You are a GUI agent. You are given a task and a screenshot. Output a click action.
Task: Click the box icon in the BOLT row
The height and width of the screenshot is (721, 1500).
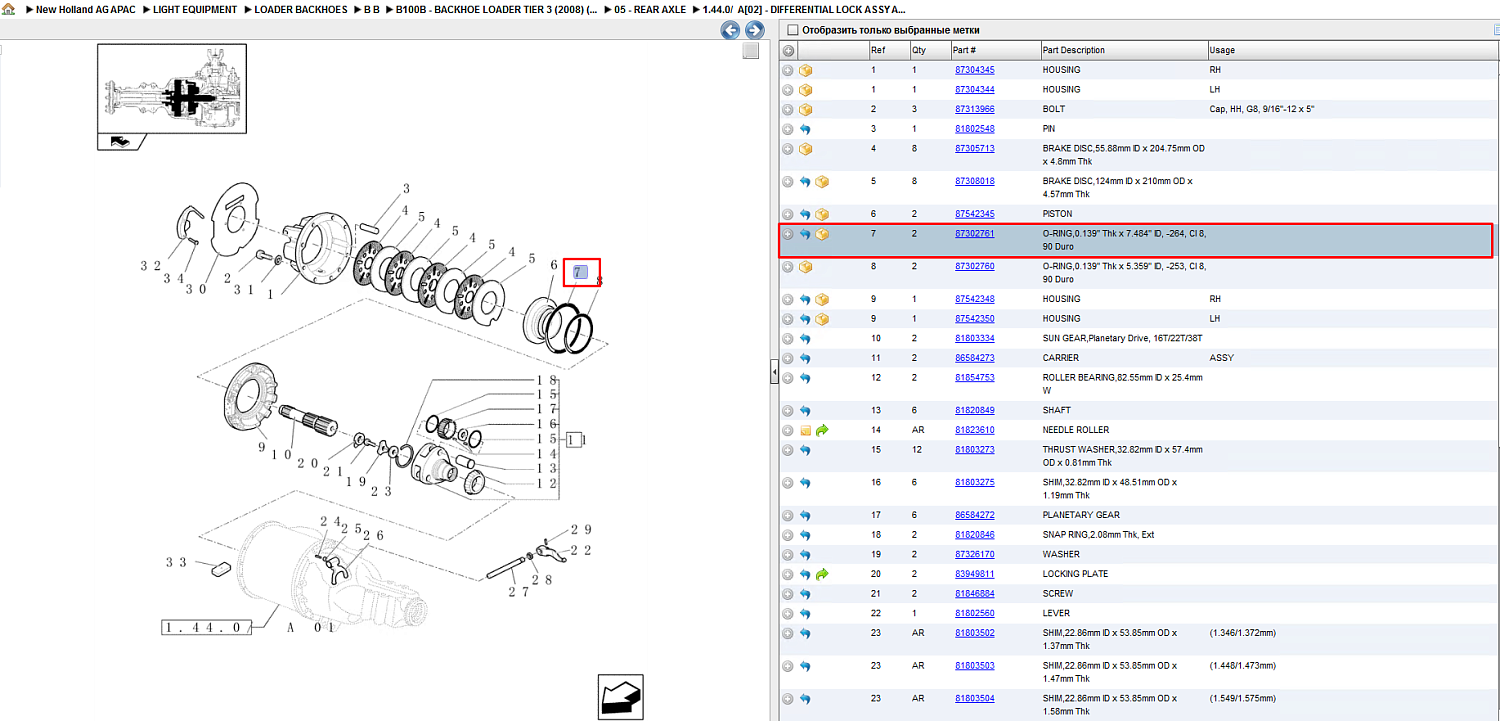tap(806, 109)
